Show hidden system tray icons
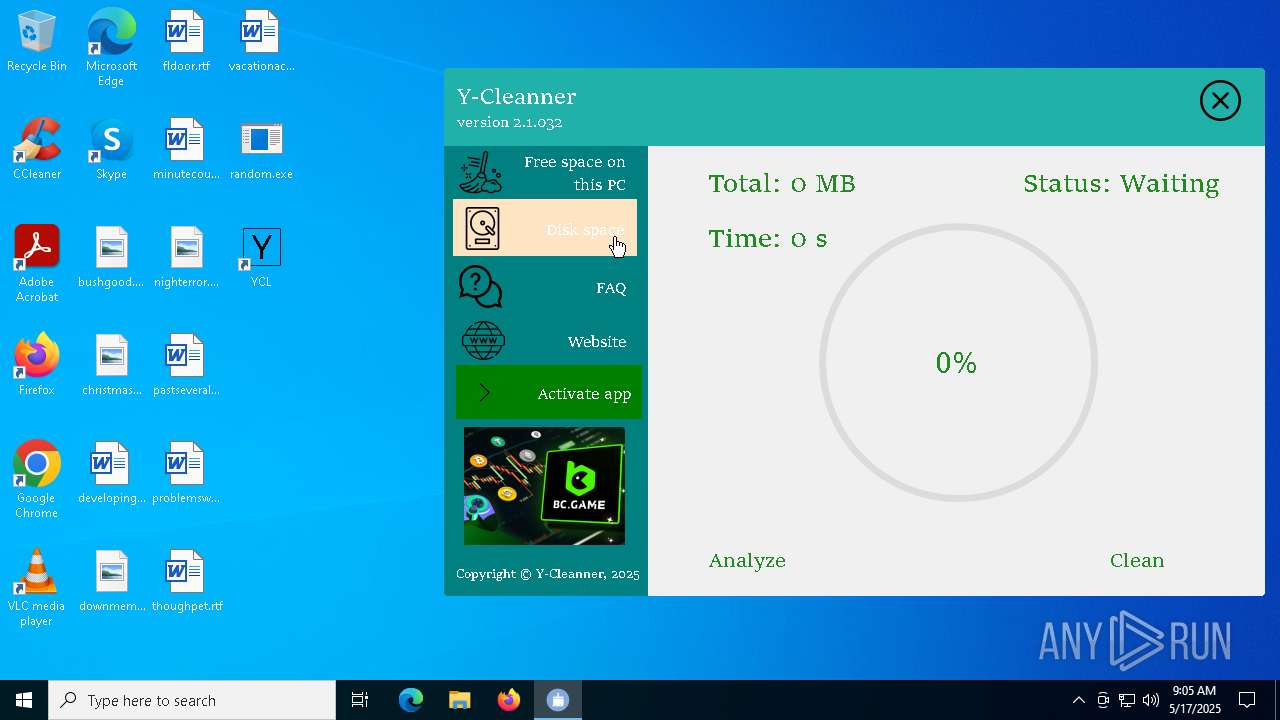The height and width of the screenshot is (720, 1280). pyautogui.click(x=1079, y=700)
